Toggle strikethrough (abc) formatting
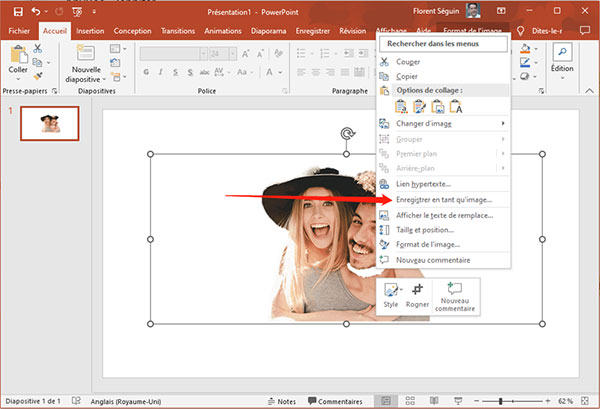The image size is (600, 409). pos(205,72)
